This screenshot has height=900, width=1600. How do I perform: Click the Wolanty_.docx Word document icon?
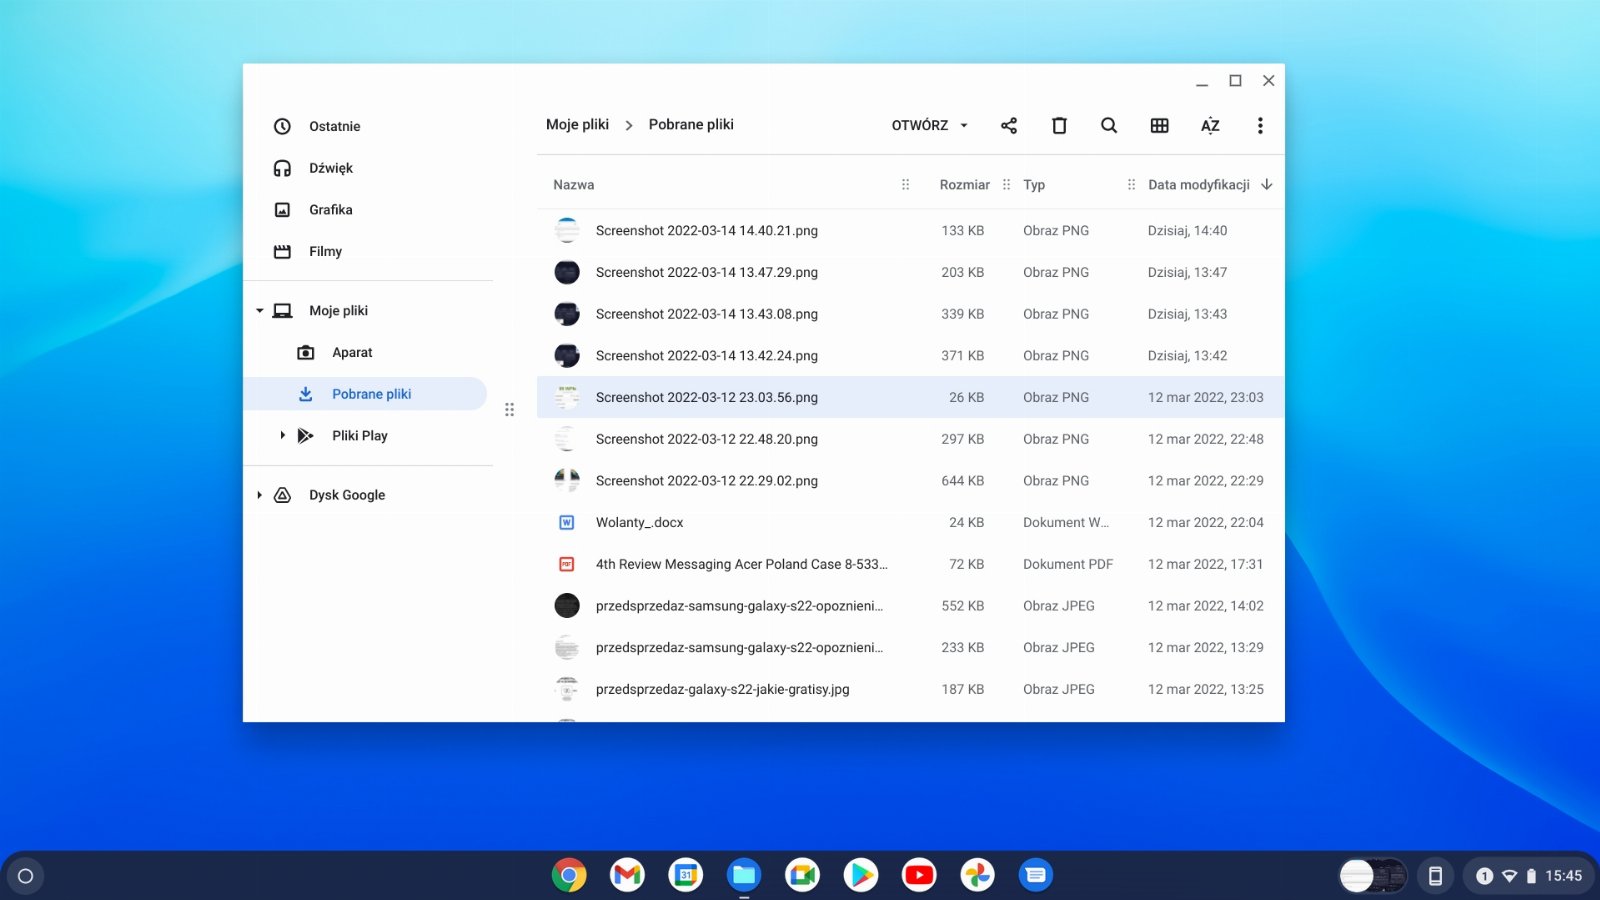point(567,522)
